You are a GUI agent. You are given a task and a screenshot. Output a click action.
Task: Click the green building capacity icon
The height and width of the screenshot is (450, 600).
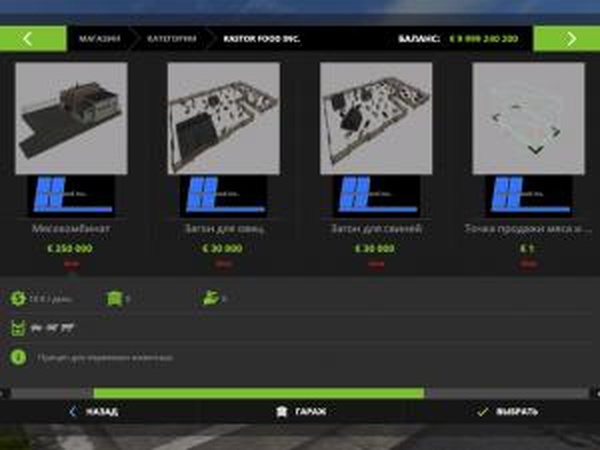click(x=114, y=298)
